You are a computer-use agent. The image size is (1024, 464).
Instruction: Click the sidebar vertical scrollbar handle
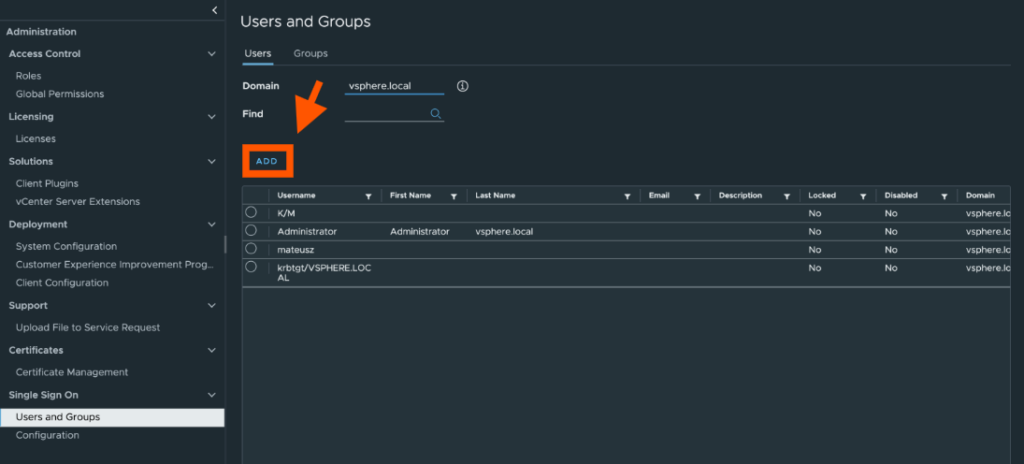pyautogui.click(x=225, y=244)
